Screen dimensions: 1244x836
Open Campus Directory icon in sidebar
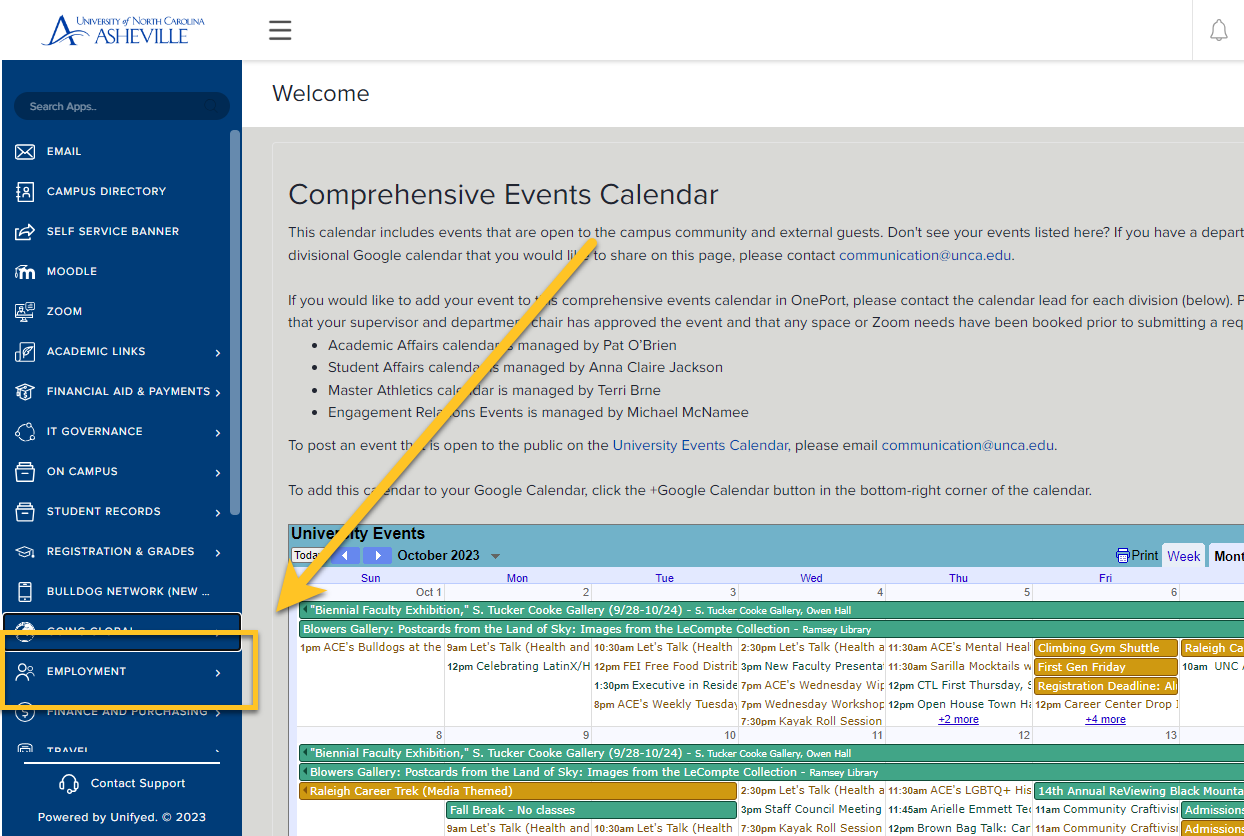click(x=26, y=192)
